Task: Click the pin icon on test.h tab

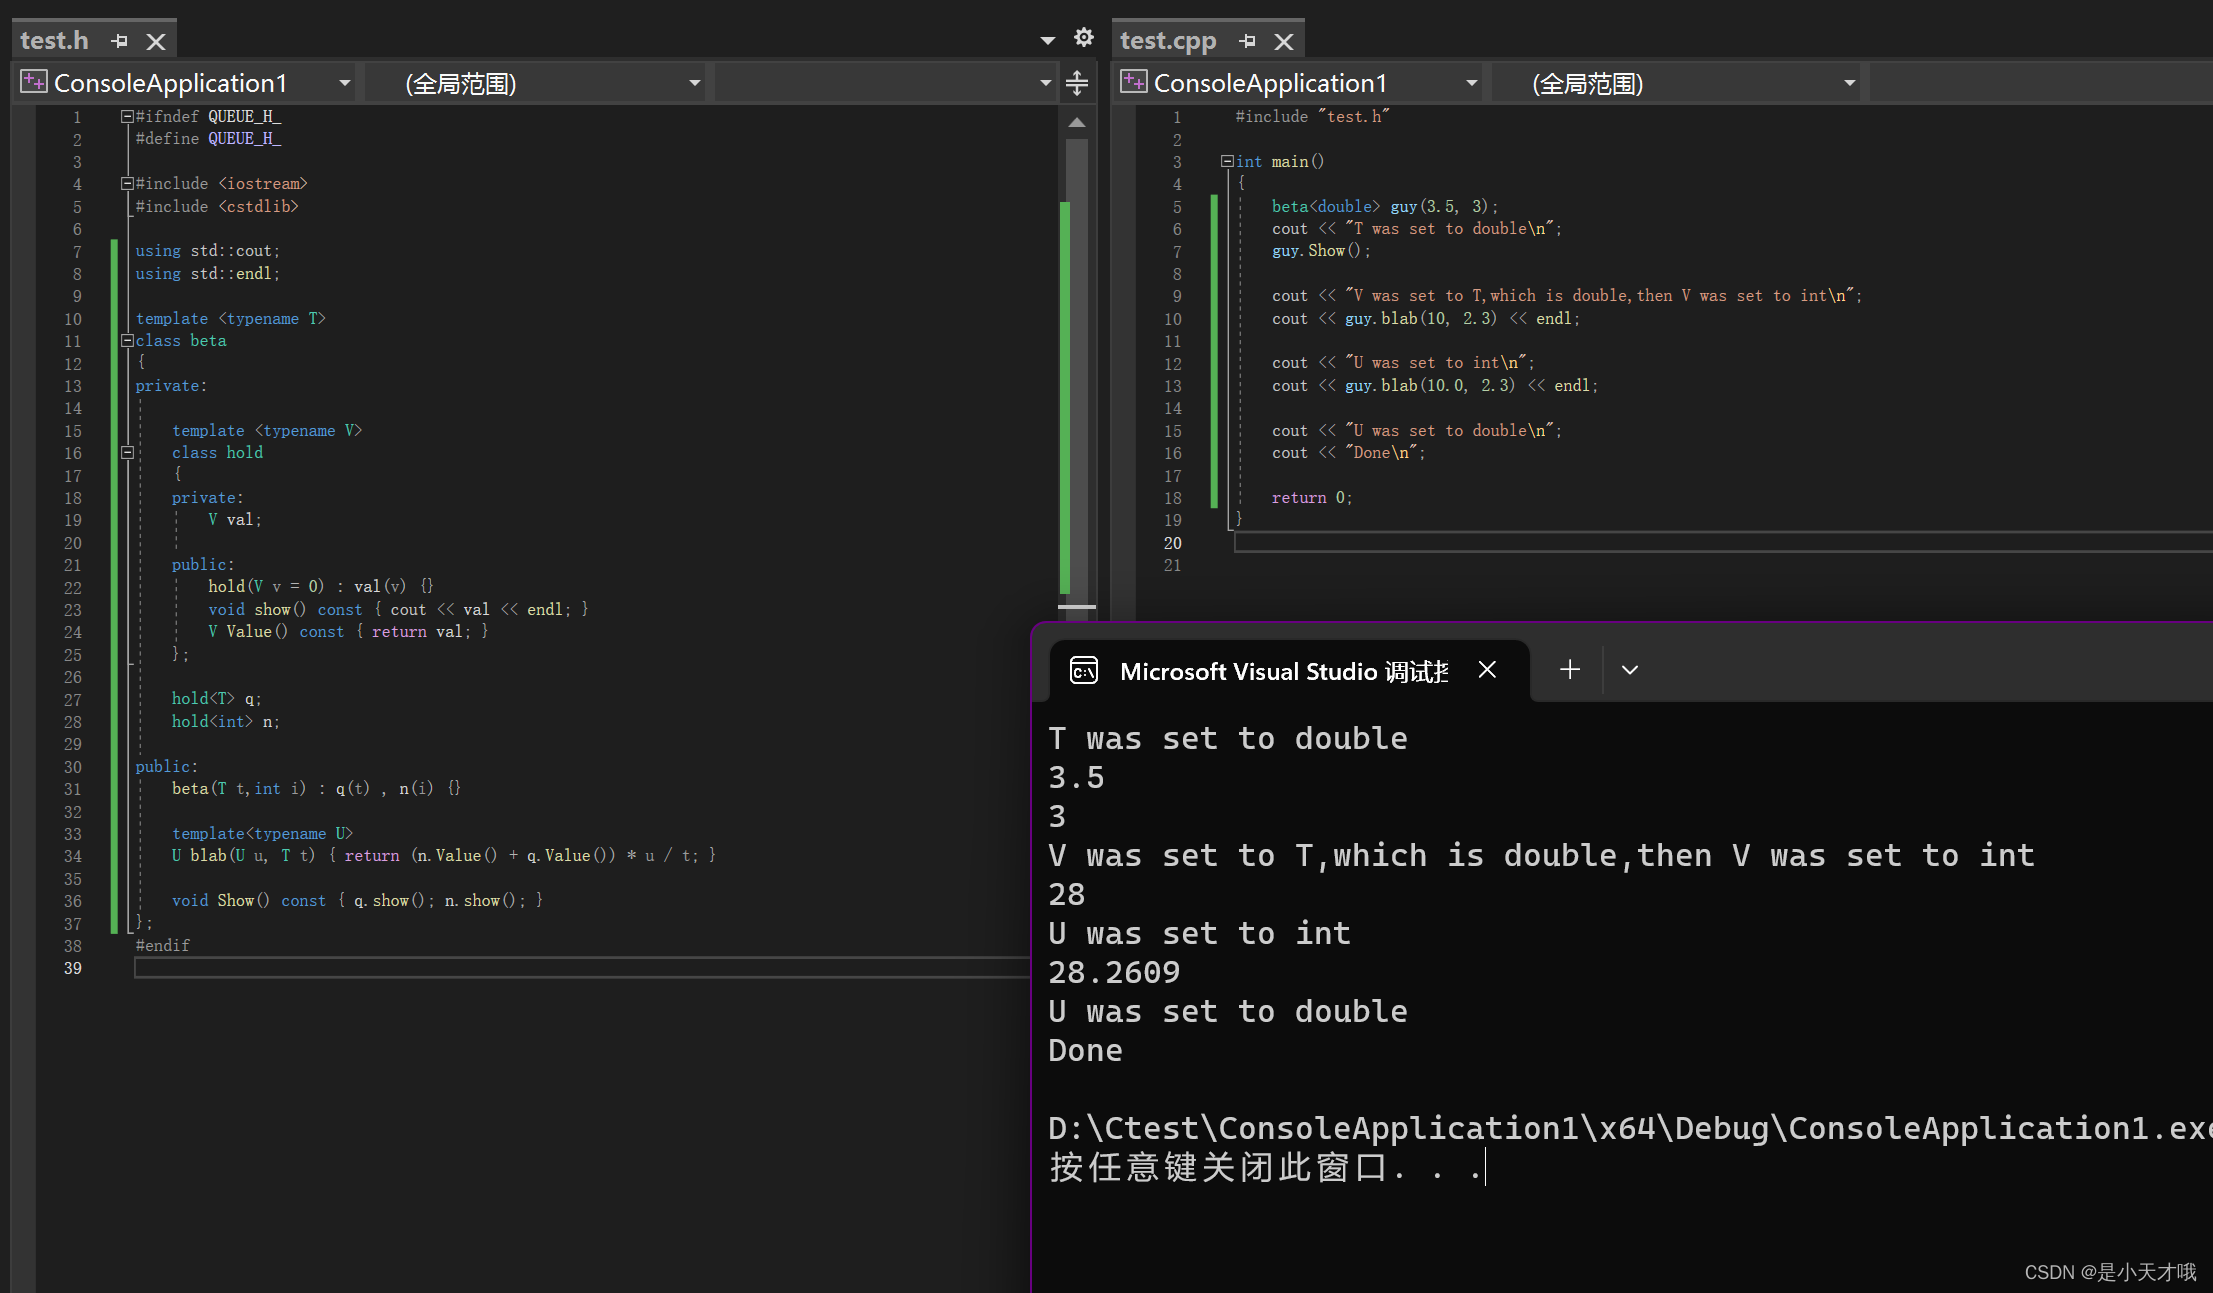Action: tap(120, 41)
